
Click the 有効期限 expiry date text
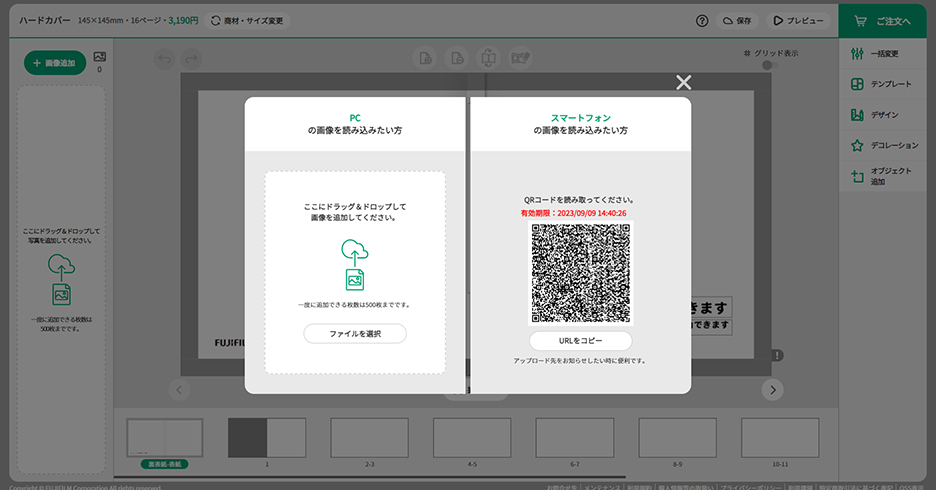click(573, 213)
